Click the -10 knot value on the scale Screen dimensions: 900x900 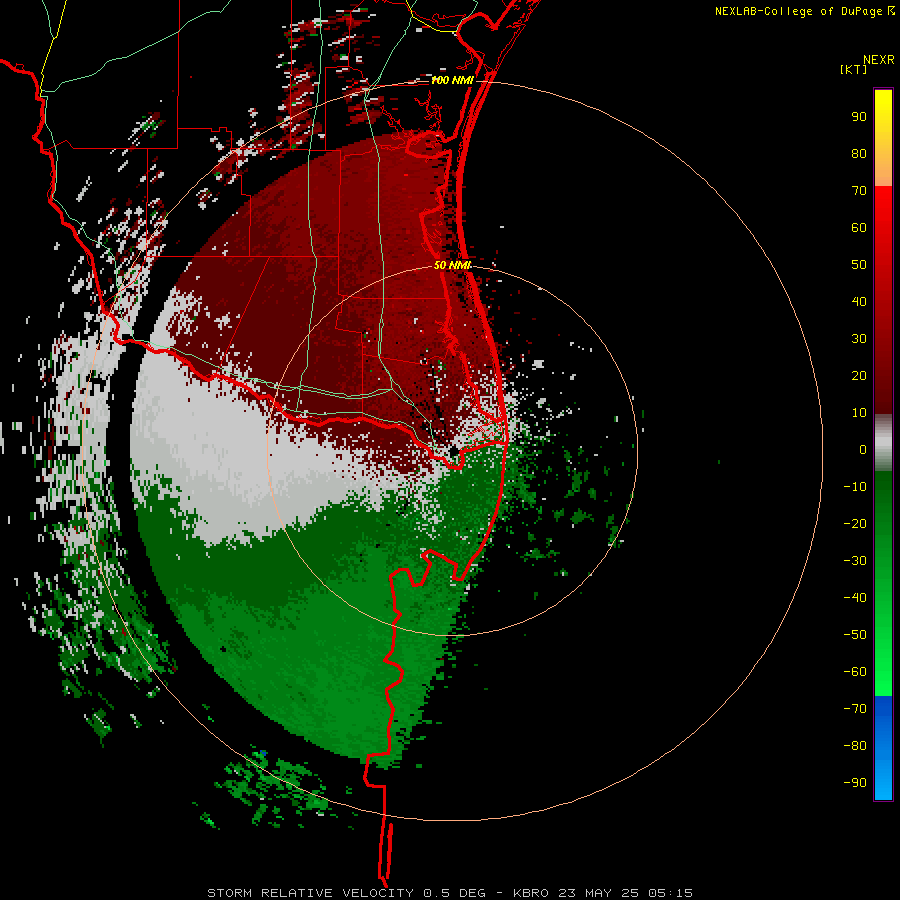pos(855,487)
